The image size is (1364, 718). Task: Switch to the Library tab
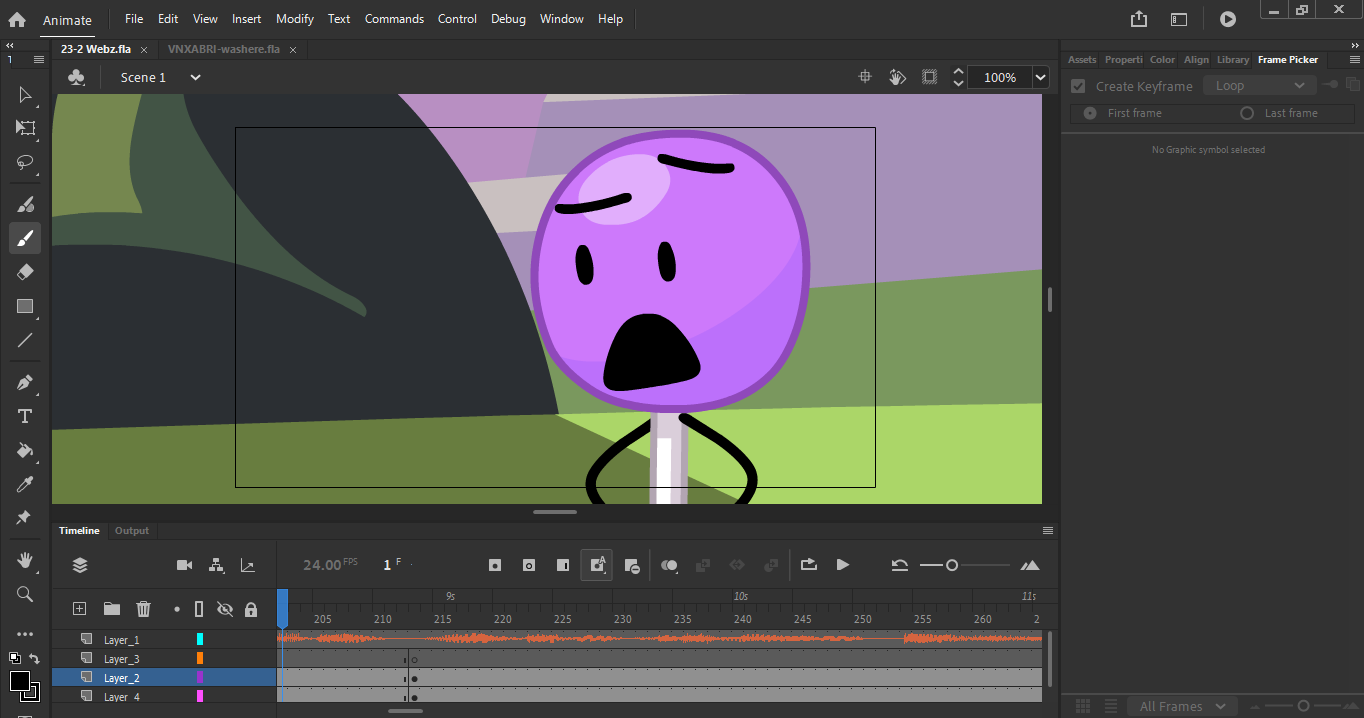(x=1232, y=60)
